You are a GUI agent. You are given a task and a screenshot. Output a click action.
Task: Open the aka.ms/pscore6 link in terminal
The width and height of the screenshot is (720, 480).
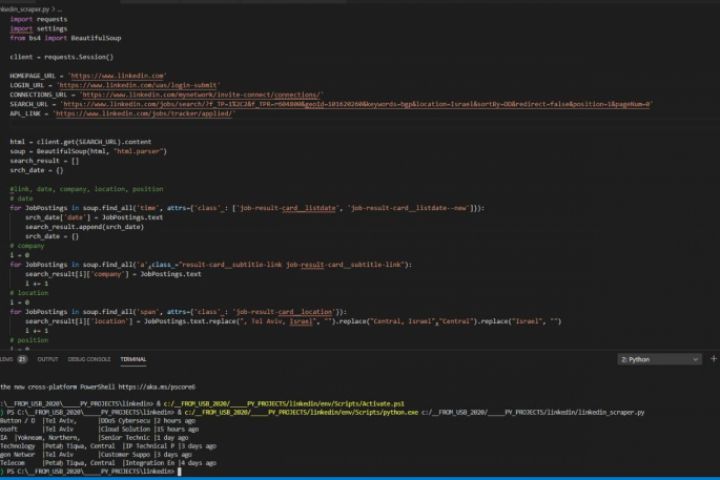pyautogui.click(x=157, y=387)
